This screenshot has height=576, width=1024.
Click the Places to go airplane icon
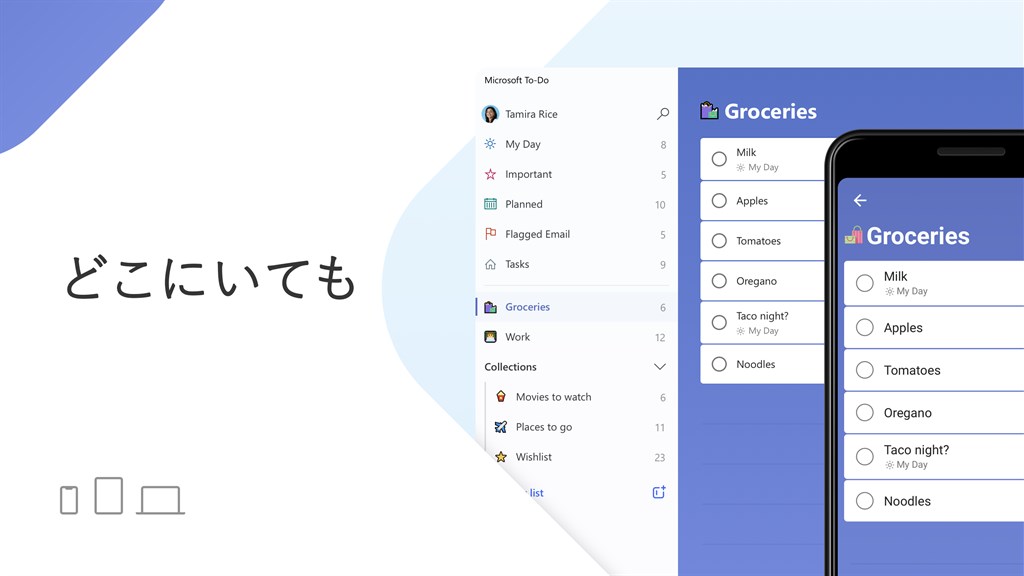501,426
